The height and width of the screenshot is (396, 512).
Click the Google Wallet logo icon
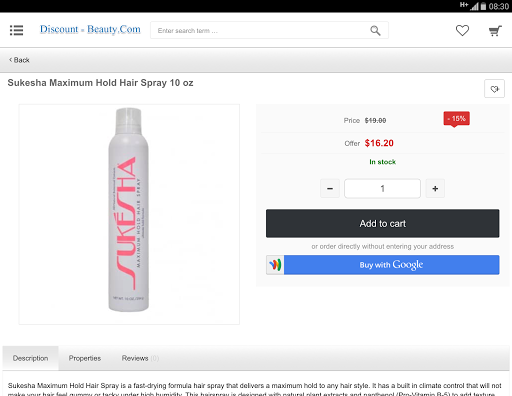coord(275,265)
